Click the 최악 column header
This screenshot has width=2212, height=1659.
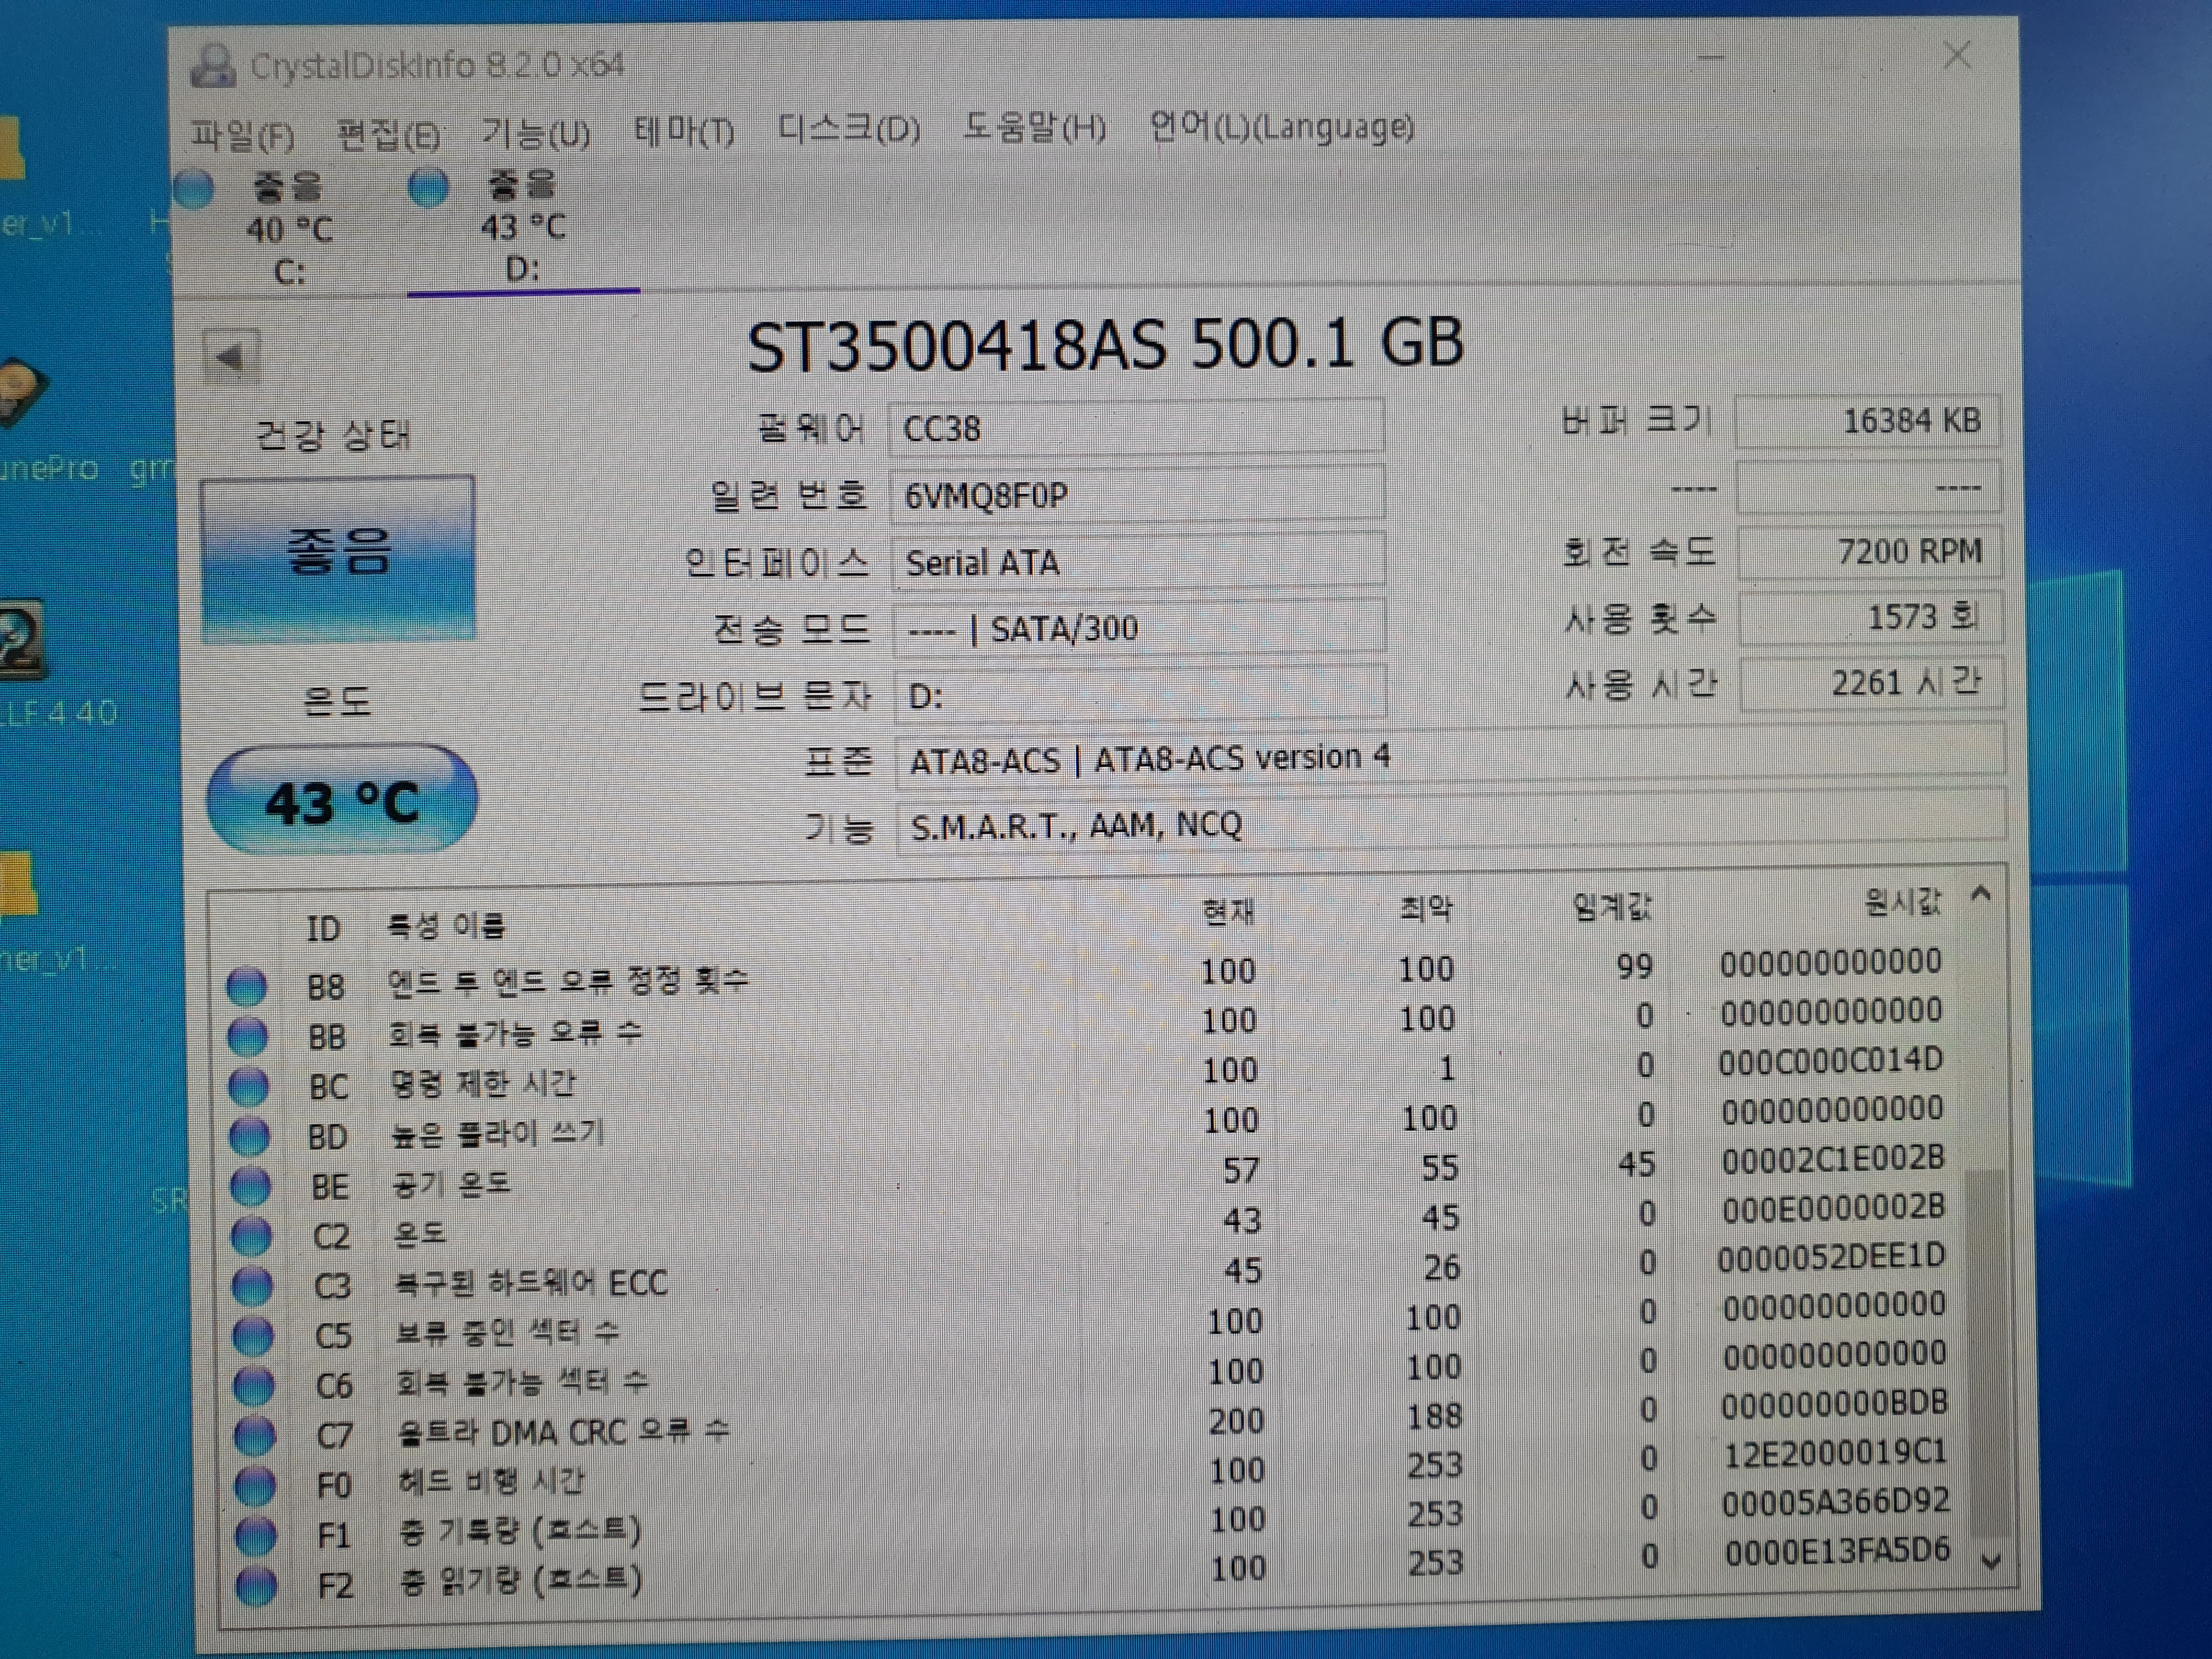coord(1425,909)
